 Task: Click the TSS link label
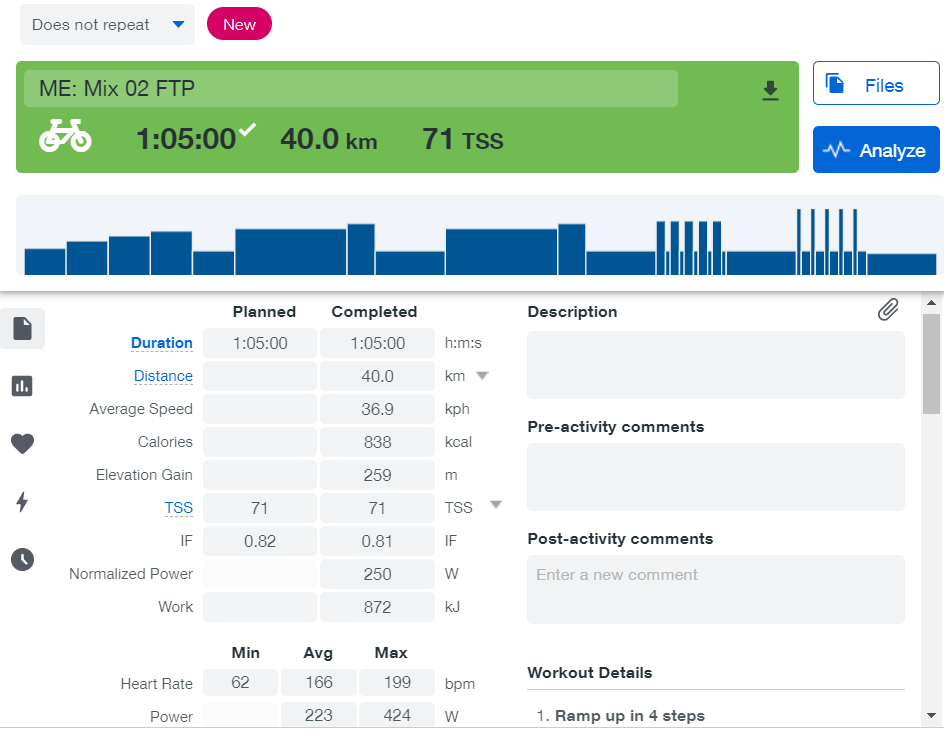178,508
